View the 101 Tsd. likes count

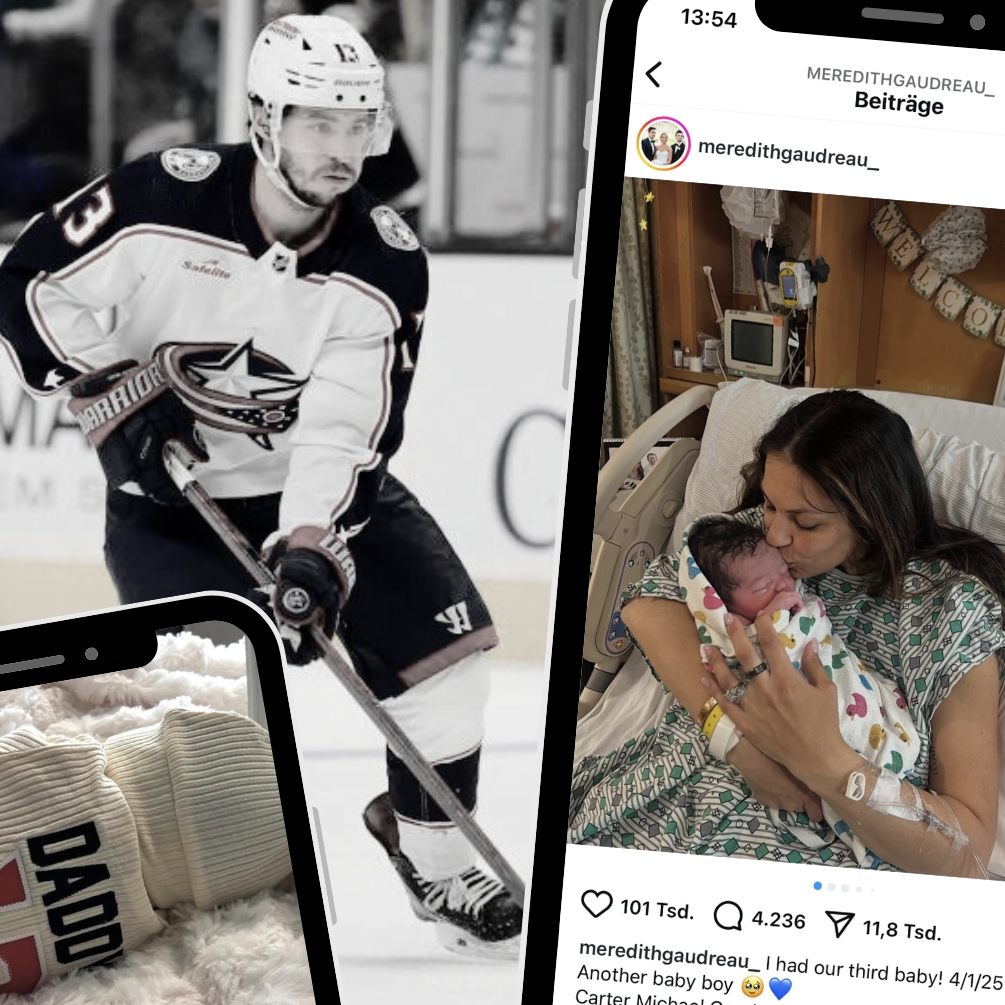point(656,908)
